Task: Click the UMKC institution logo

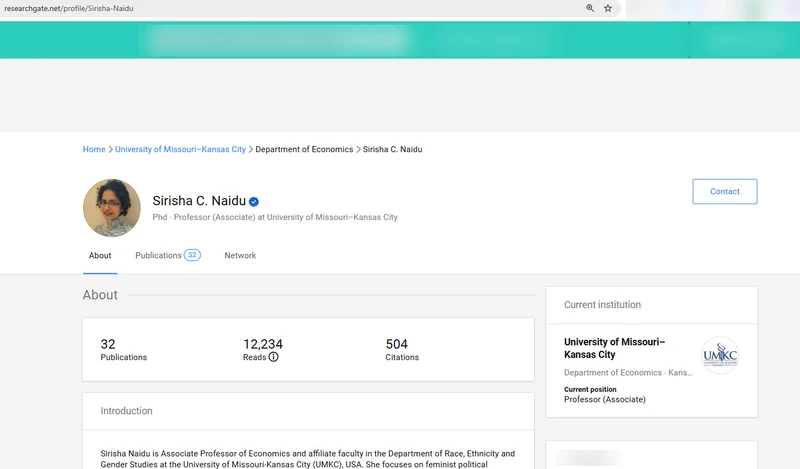Action: tap(720, 355)
